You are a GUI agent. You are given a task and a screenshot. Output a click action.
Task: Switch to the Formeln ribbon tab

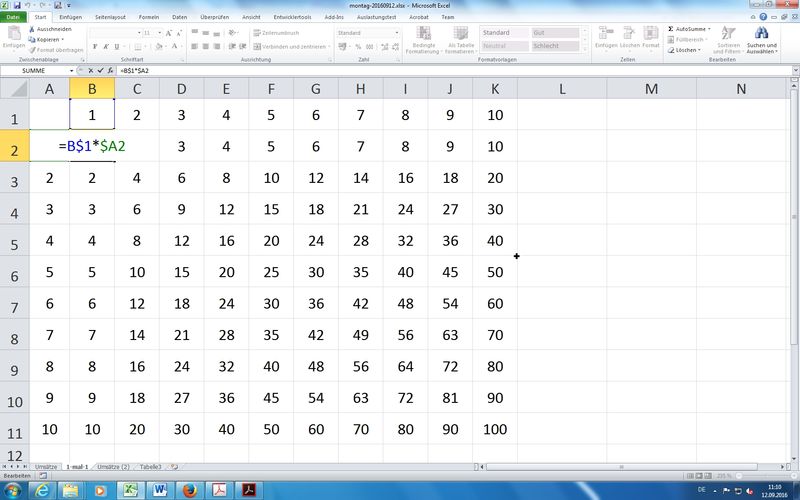(149, 17)
